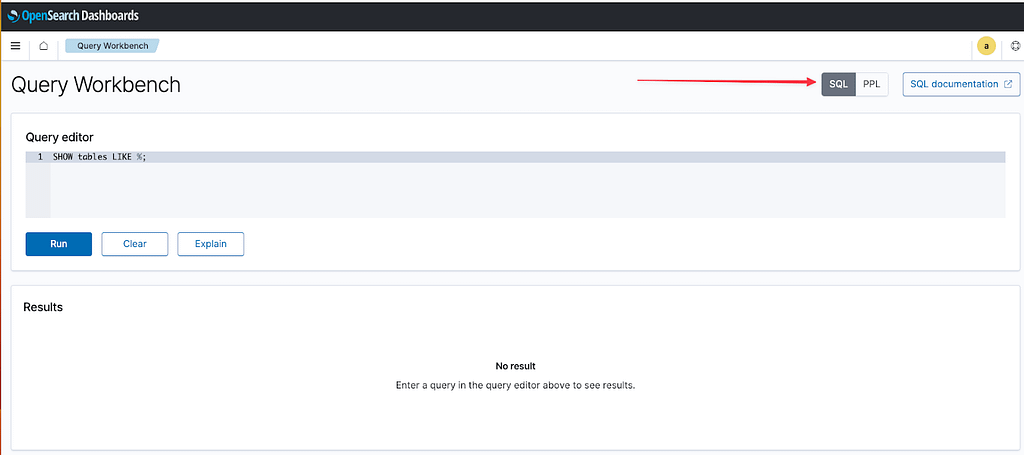
Task: Click the Explain button
Action: pyautogui.click(x=210, y=244)
